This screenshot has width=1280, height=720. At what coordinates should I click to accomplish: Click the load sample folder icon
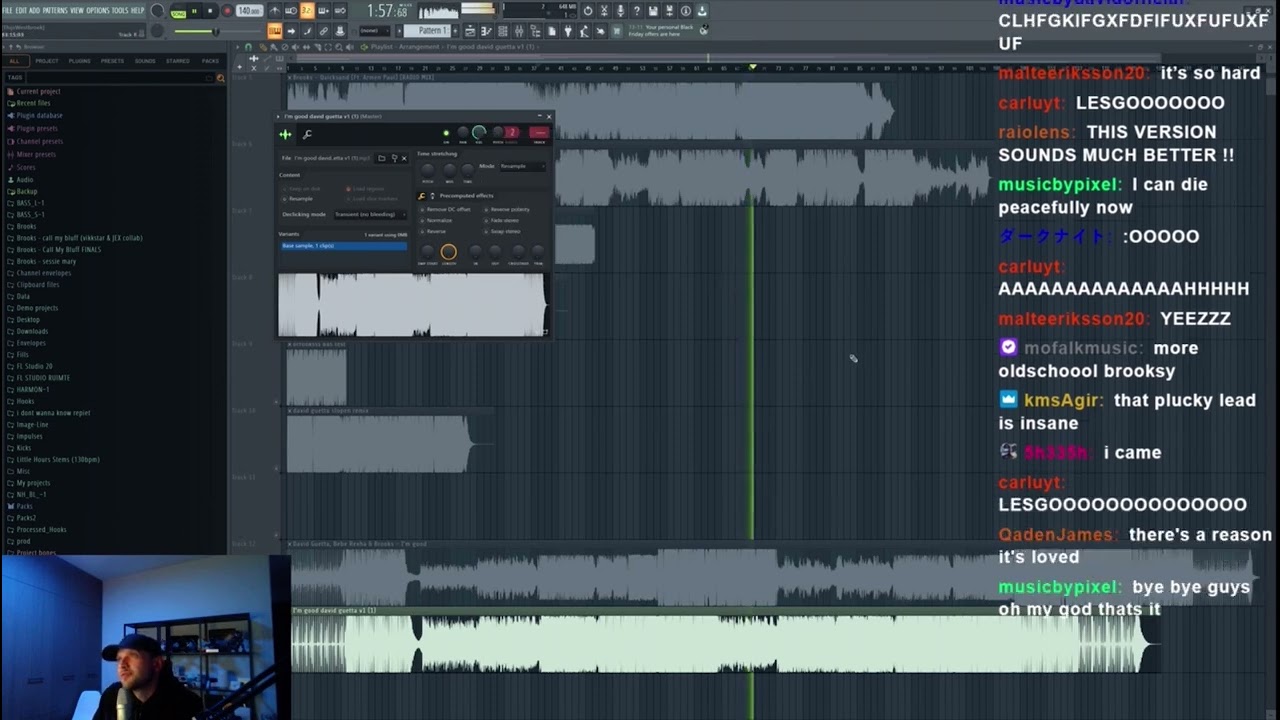(382, 158)
